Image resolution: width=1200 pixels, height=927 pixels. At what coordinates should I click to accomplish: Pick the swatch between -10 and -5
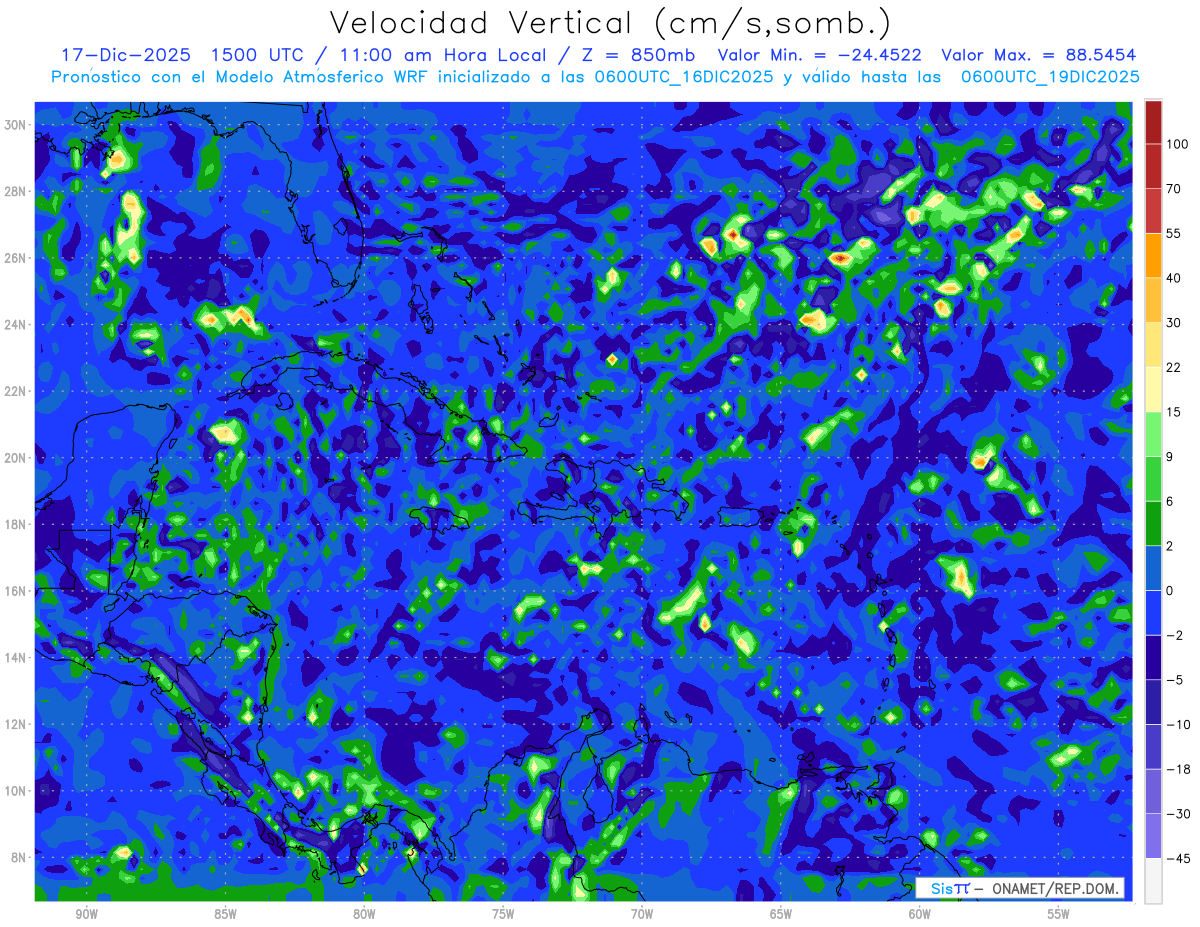click(1153, 701)
